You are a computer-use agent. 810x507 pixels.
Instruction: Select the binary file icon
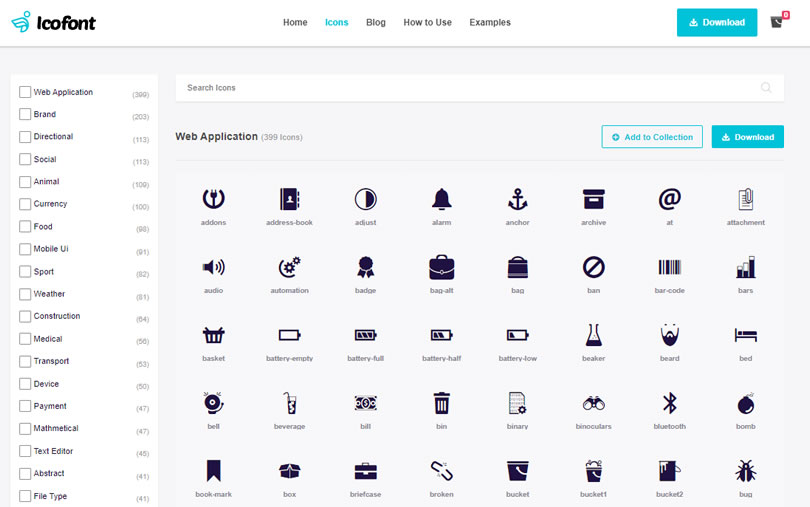pos(518,403)
